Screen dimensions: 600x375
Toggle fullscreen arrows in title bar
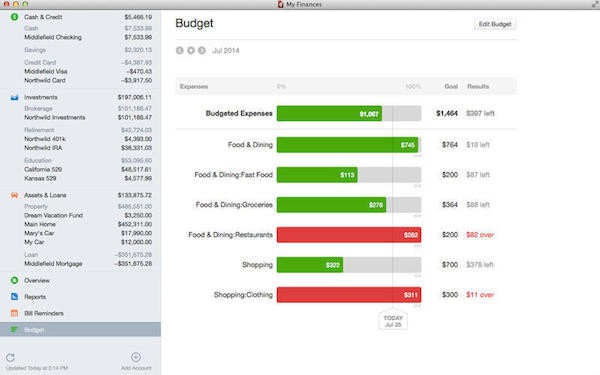click(595, 4)
